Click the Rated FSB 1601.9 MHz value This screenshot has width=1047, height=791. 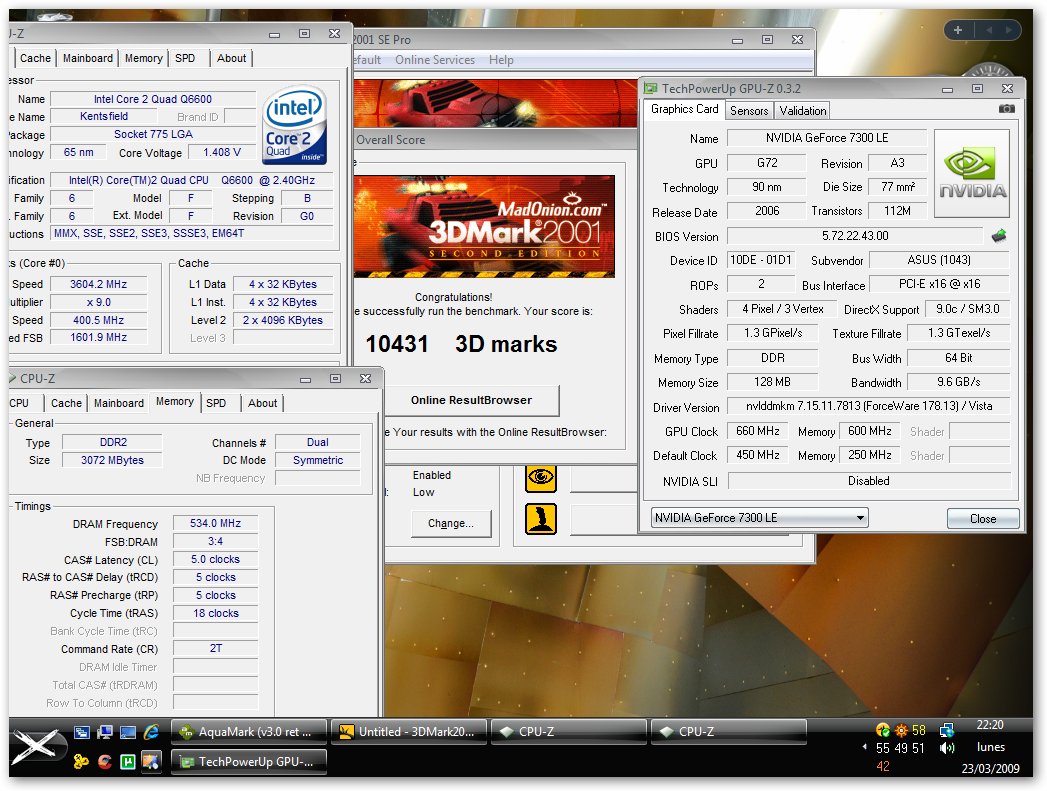click(99, 337)
